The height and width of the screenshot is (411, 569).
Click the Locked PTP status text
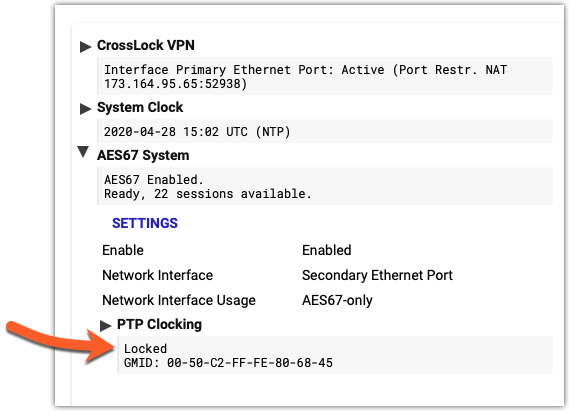click(x=145, y=349)
